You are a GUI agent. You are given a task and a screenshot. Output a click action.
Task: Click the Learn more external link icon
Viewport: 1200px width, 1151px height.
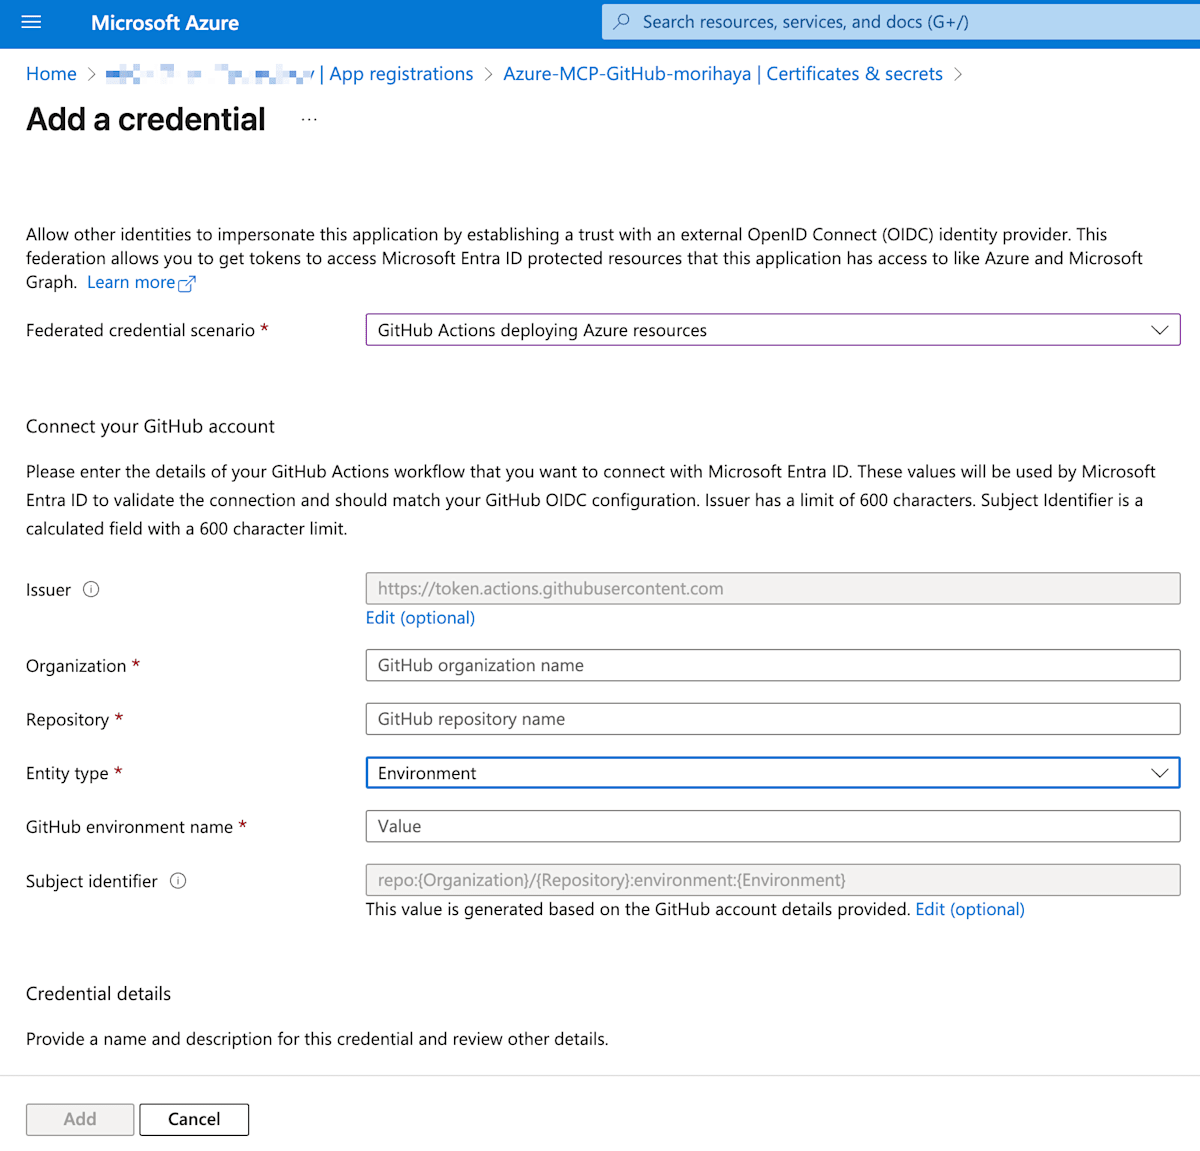[187, 283]
